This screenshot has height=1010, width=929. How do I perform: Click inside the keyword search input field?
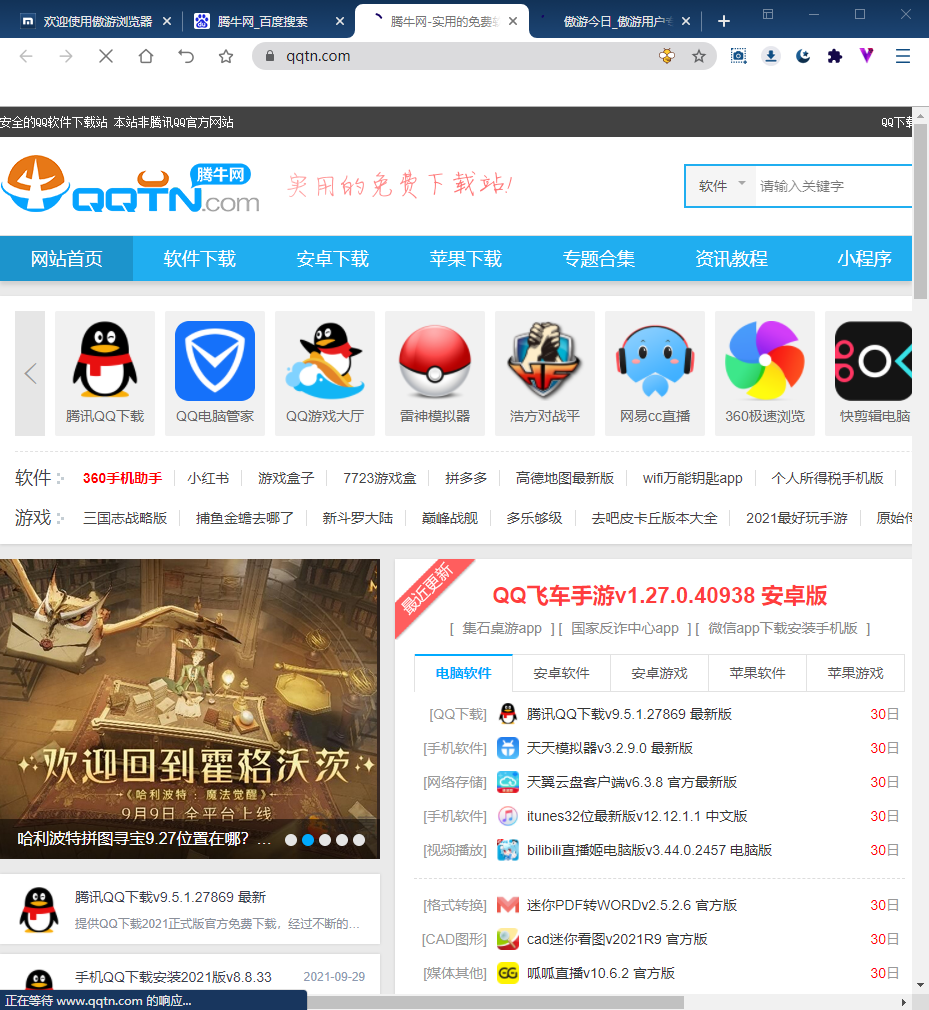[830, 186]
